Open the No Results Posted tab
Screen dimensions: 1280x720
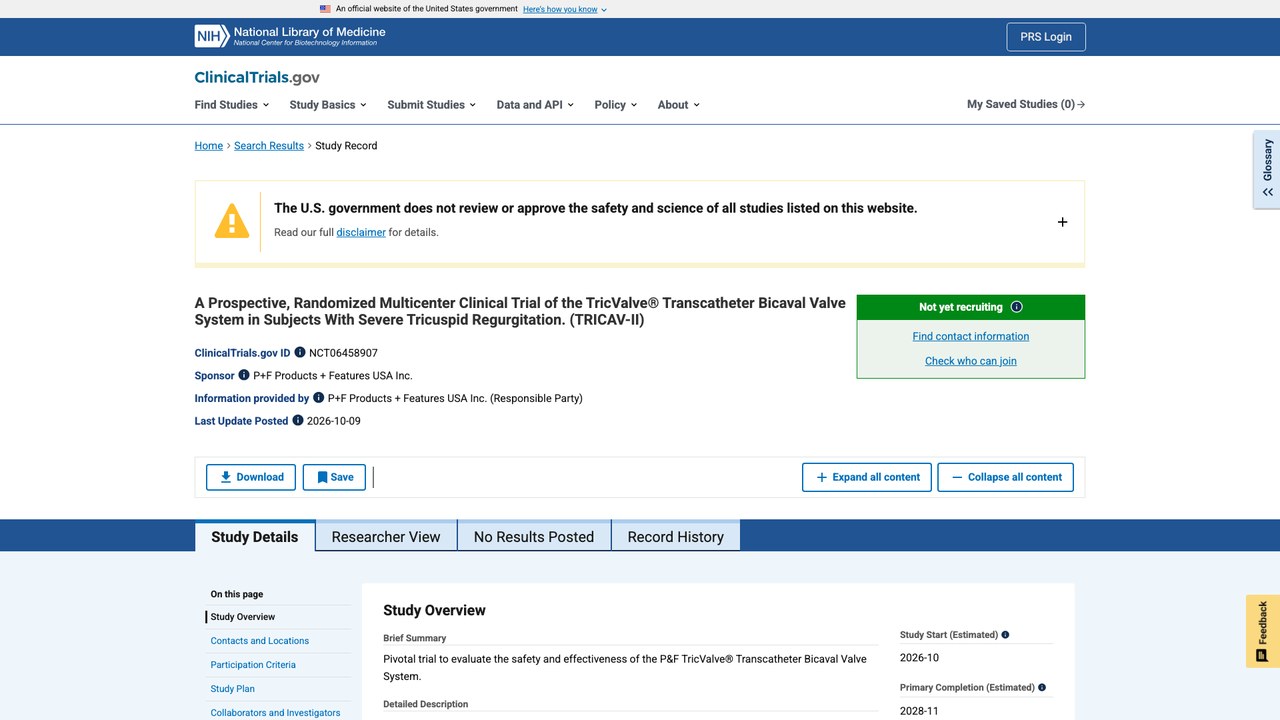coord(534,537)
